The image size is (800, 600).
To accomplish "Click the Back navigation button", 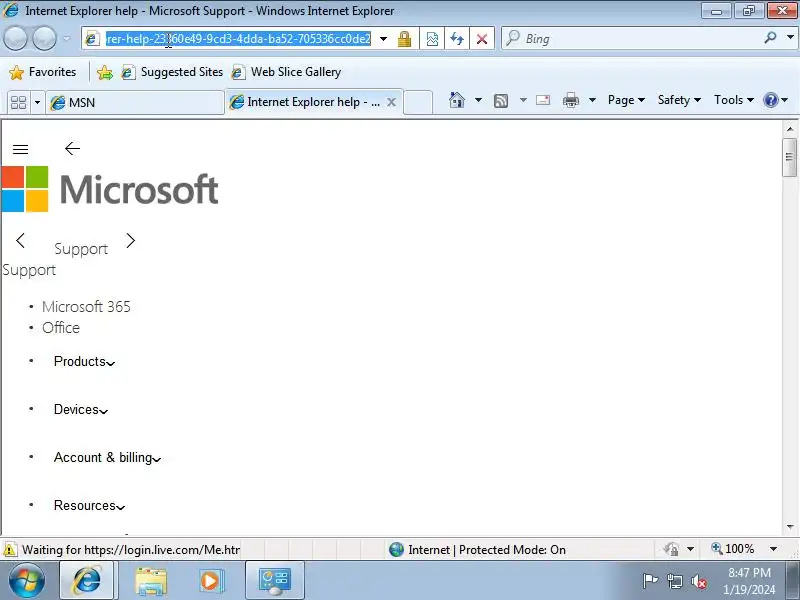I will [15, 38].
